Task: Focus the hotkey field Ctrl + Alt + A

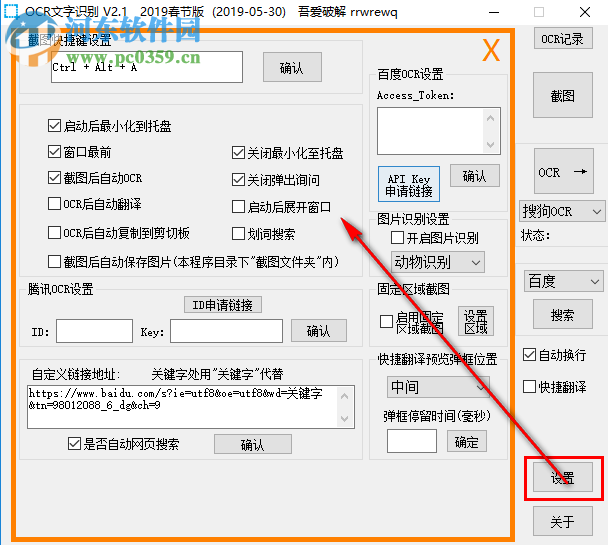Action: tap(147, 67)
